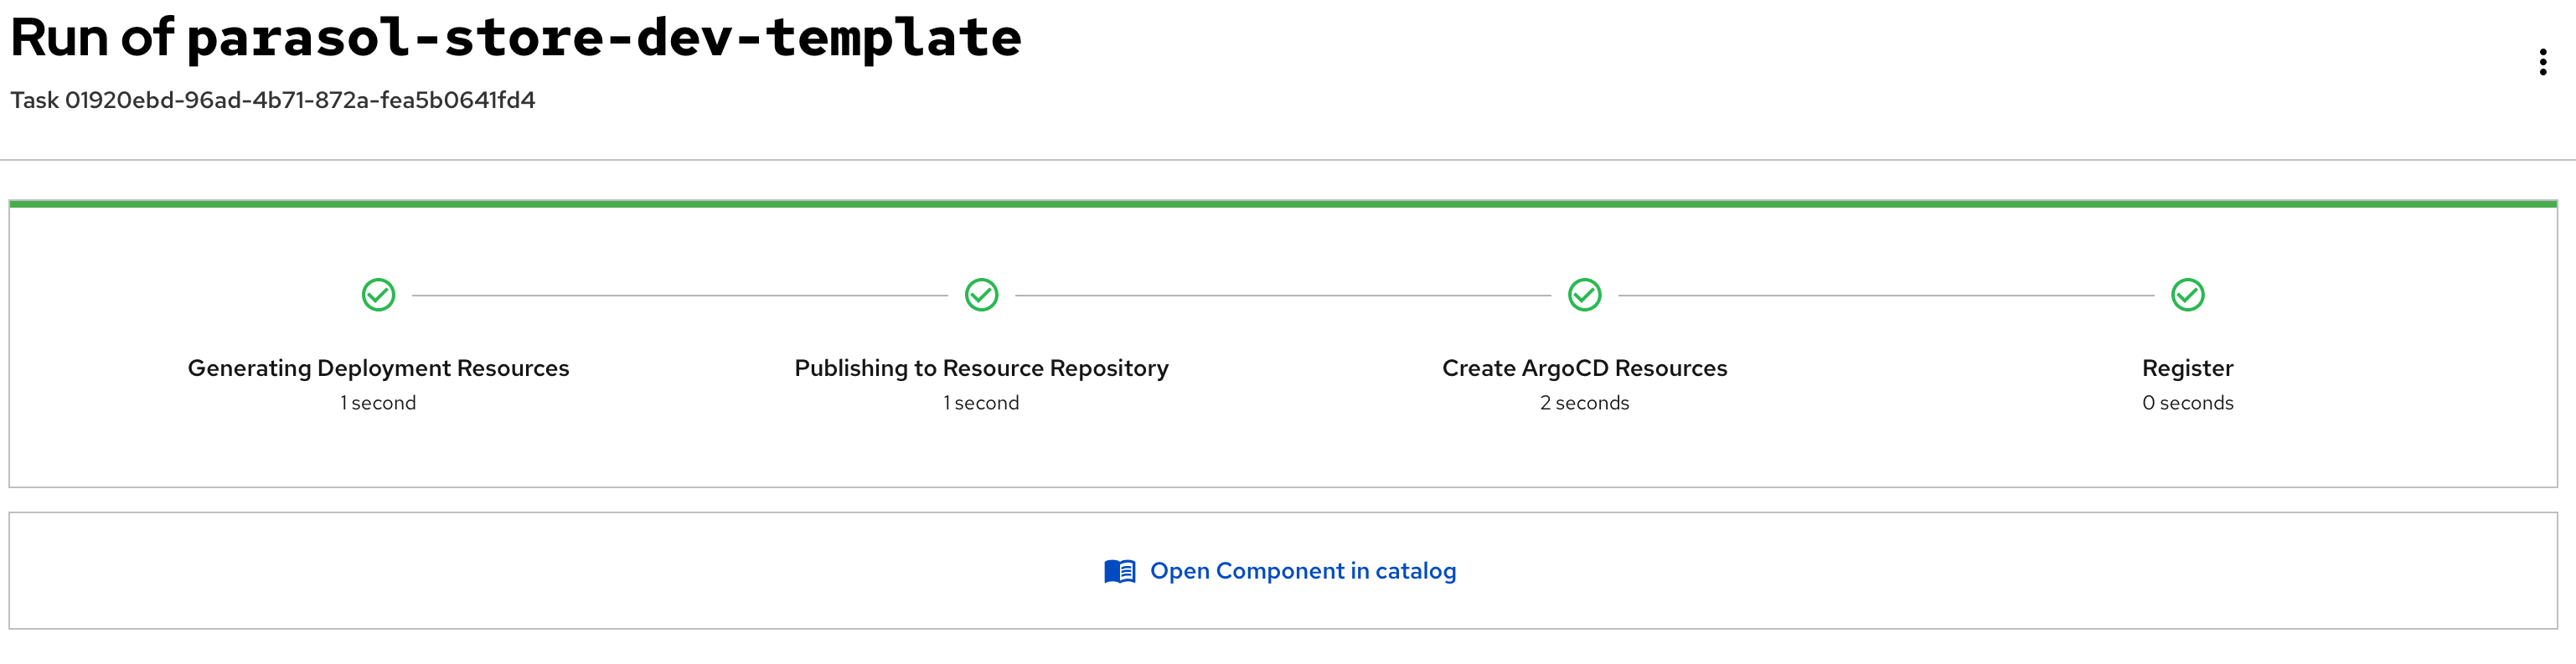Click '1 second' under Generating Deployment Resources

(378, 403)
